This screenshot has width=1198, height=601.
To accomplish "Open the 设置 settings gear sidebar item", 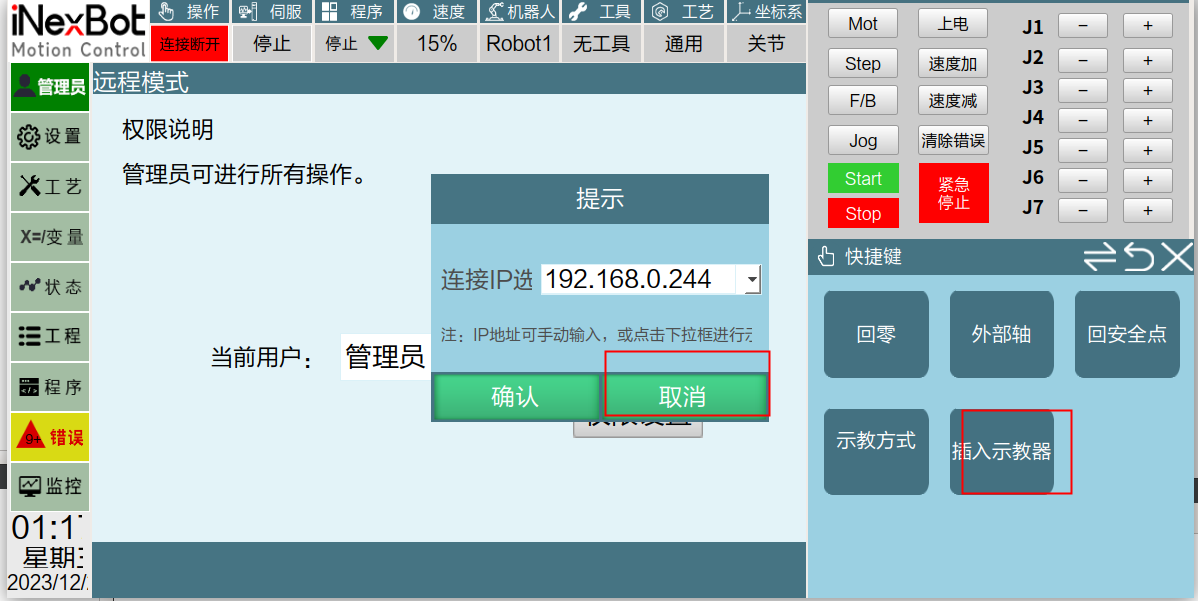I will [50, 136].
